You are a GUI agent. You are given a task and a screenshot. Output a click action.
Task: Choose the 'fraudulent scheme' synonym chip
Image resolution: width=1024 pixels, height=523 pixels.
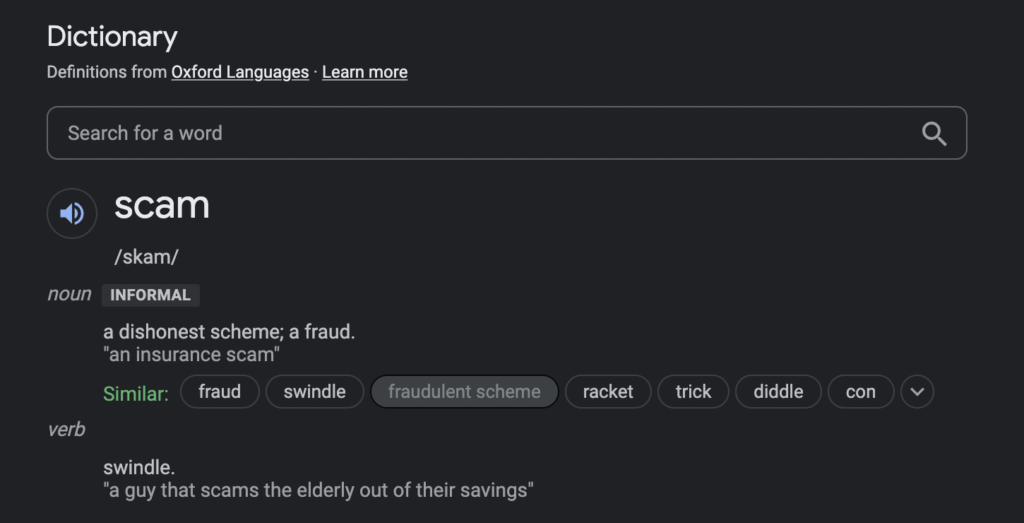[x=464, y=392]
